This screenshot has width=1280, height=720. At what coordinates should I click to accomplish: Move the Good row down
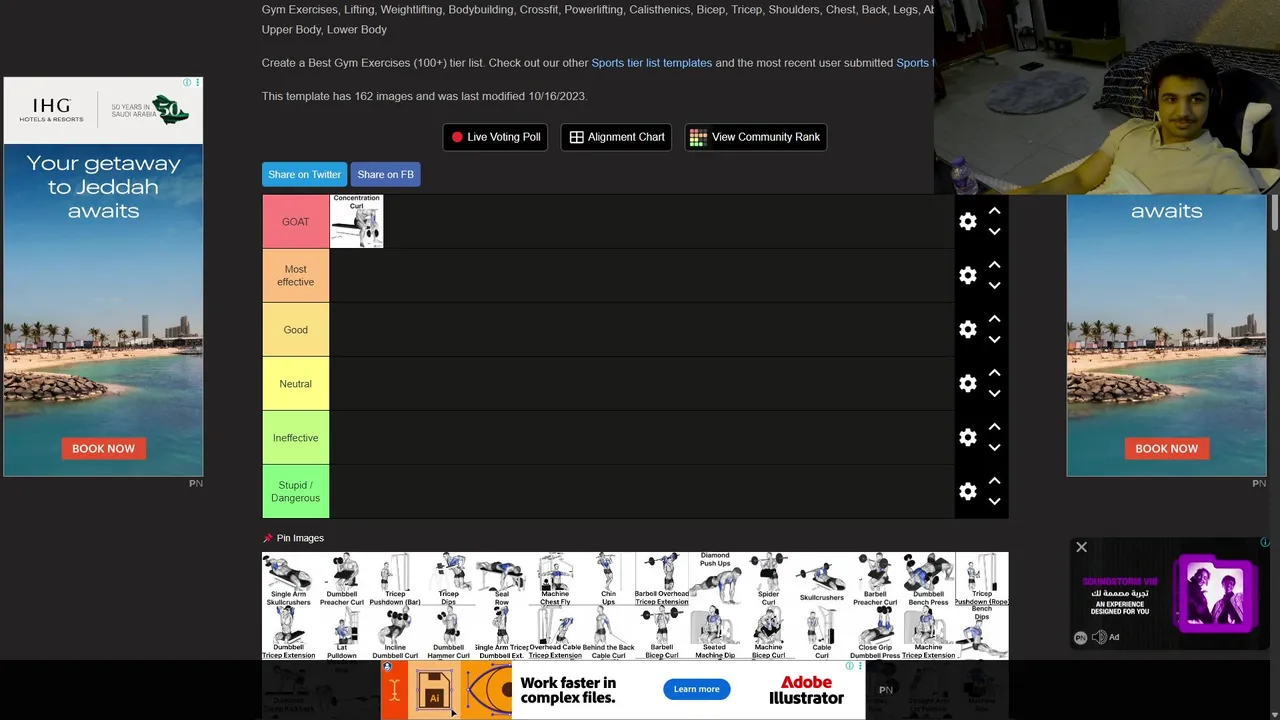994,340
